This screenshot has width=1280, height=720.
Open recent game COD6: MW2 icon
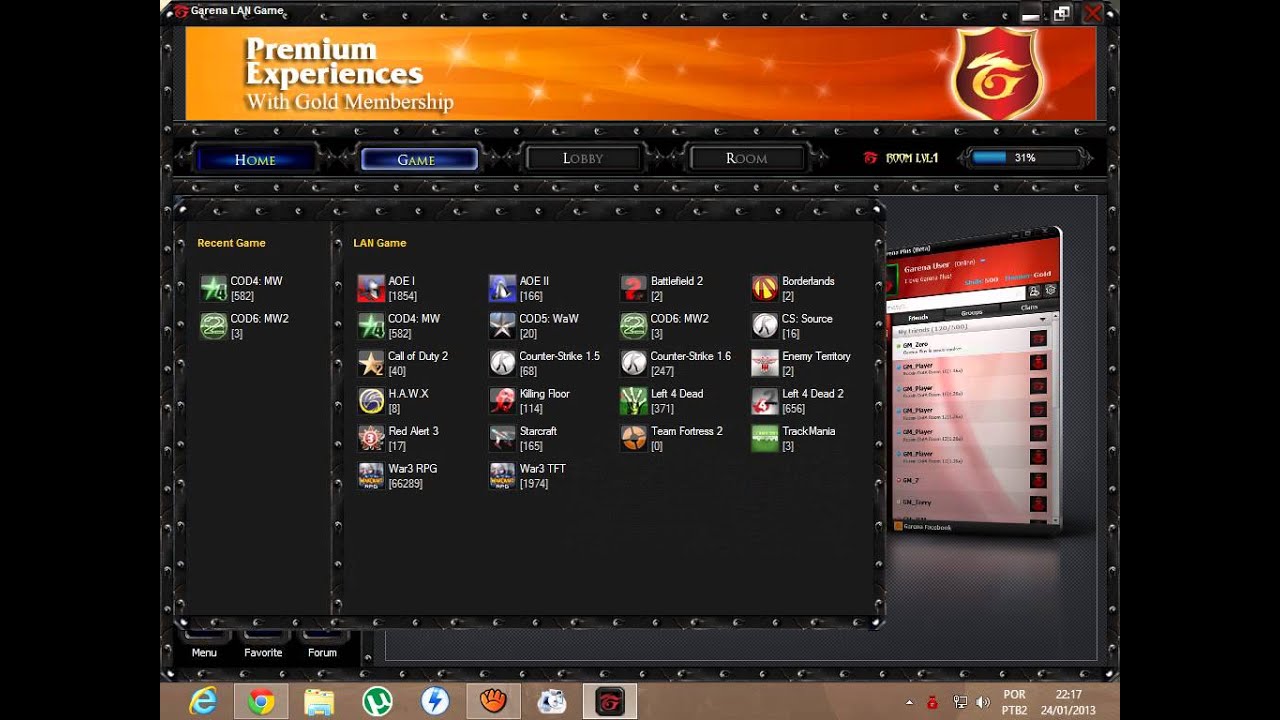coord(214,326)
